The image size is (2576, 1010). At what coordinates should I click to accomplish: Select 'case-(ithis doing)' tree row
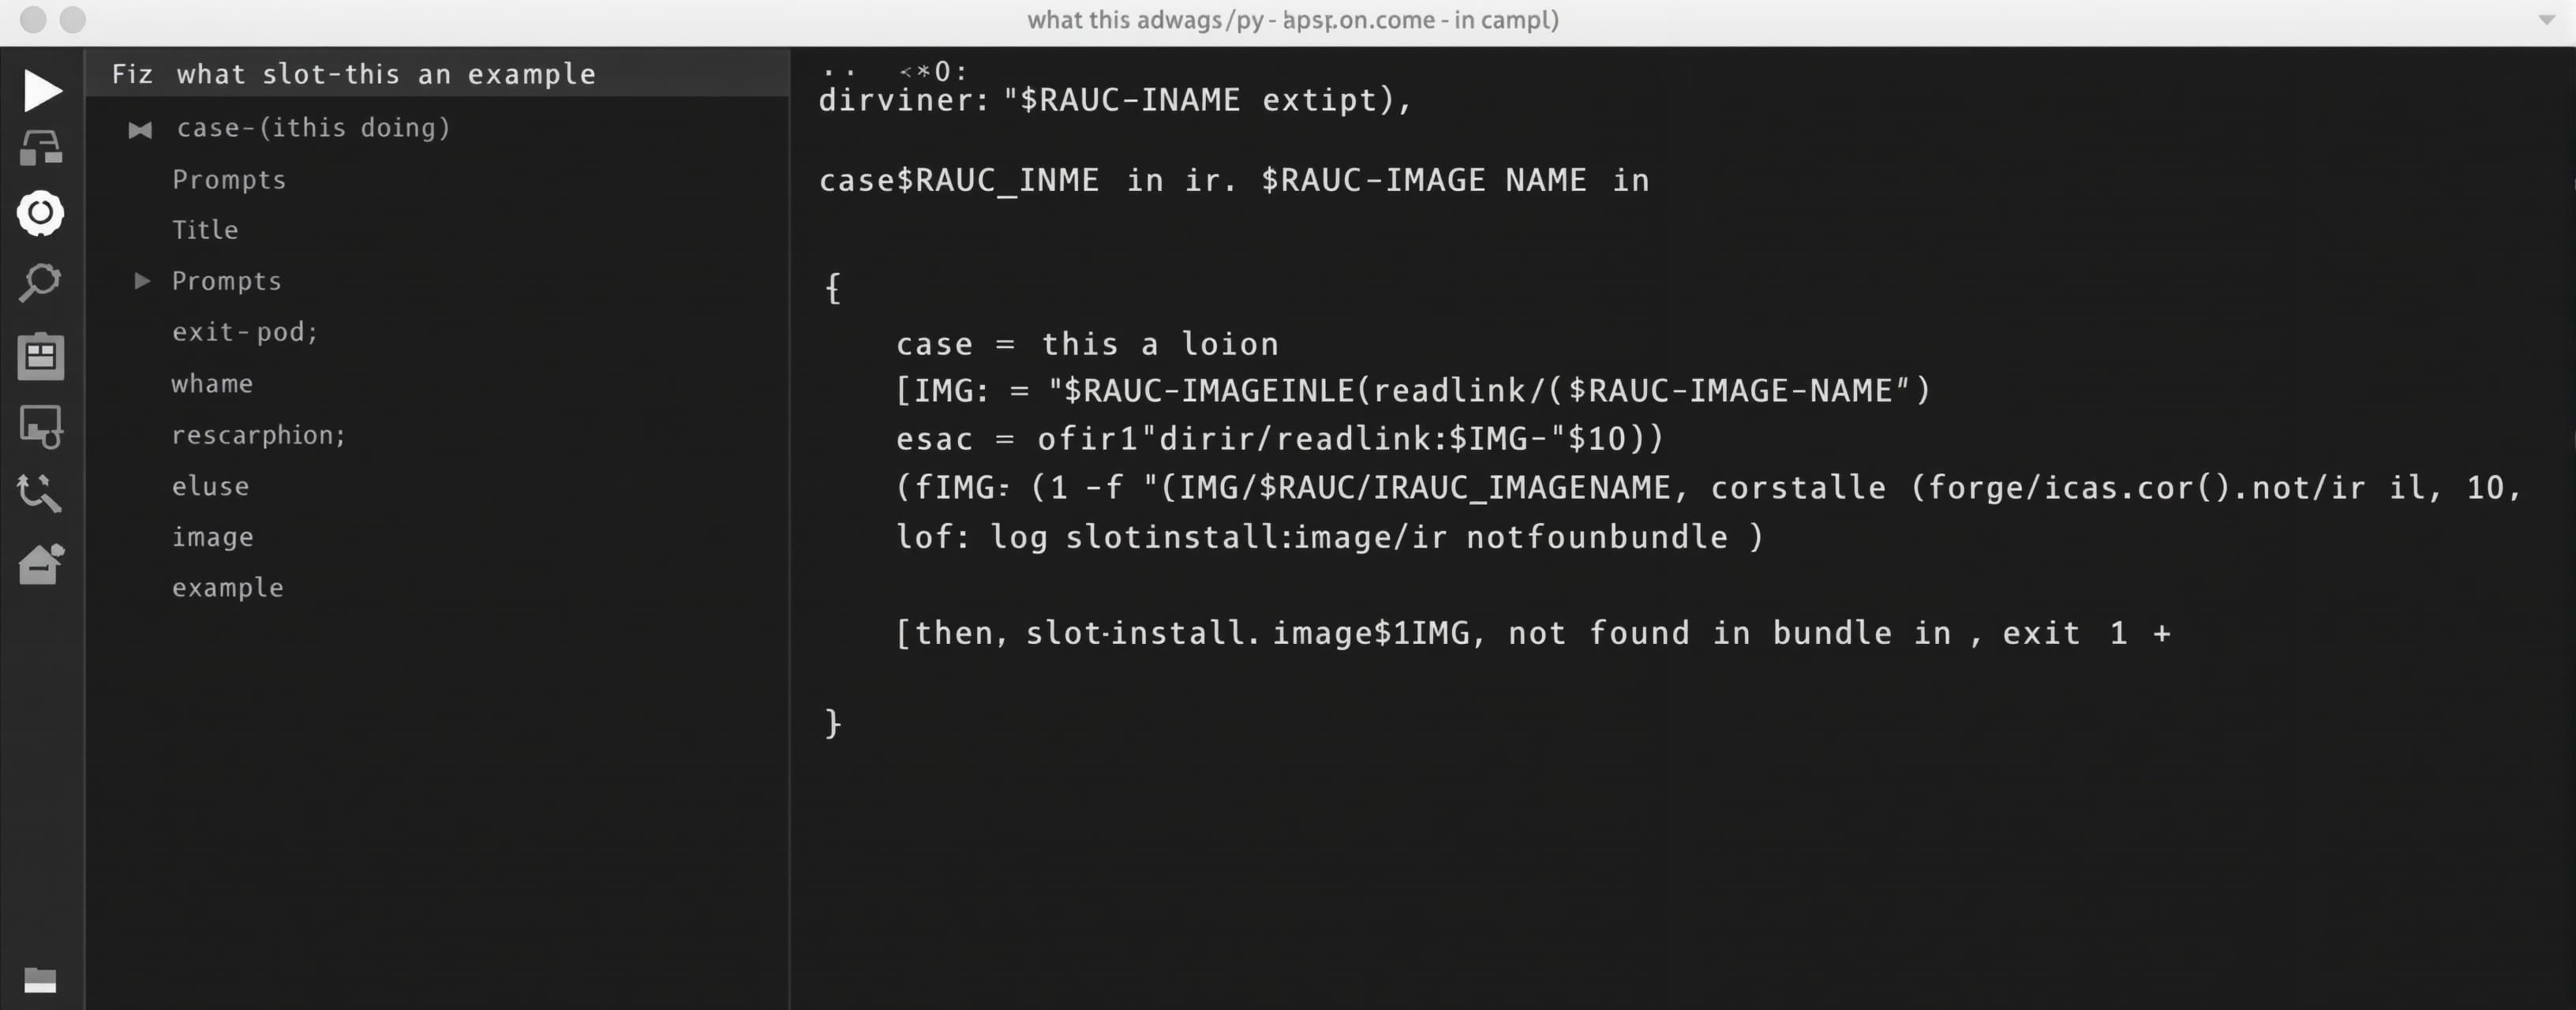point(313,128)
